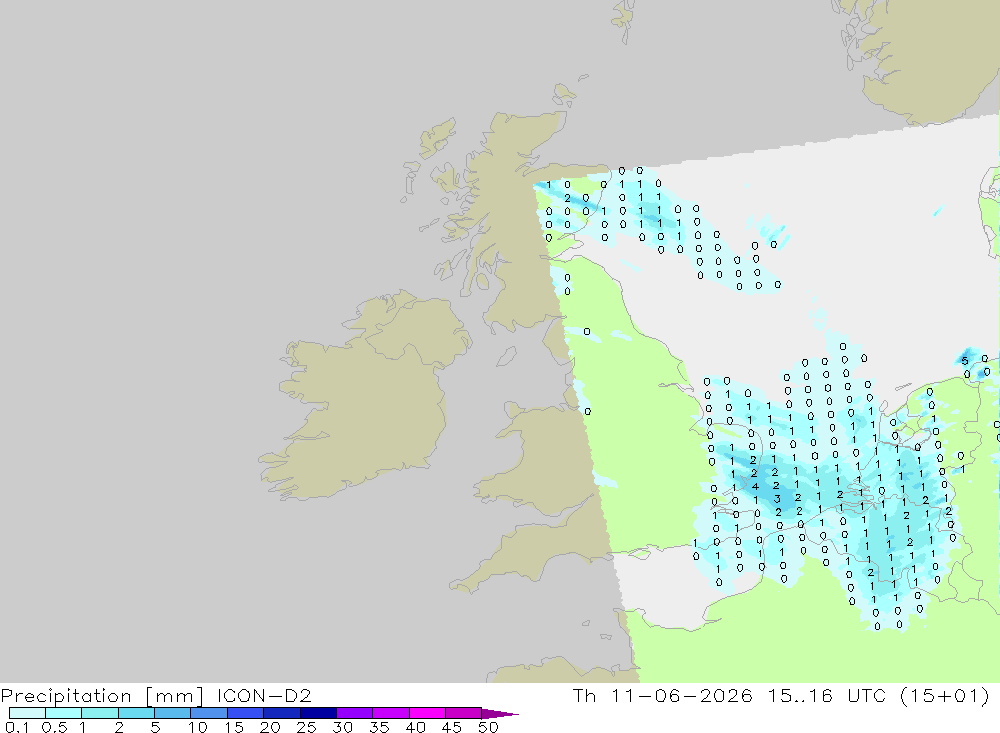
Task: Click the '(15+01)' forecast offset text
Action: pyautogui.click(x=945, y=696)
